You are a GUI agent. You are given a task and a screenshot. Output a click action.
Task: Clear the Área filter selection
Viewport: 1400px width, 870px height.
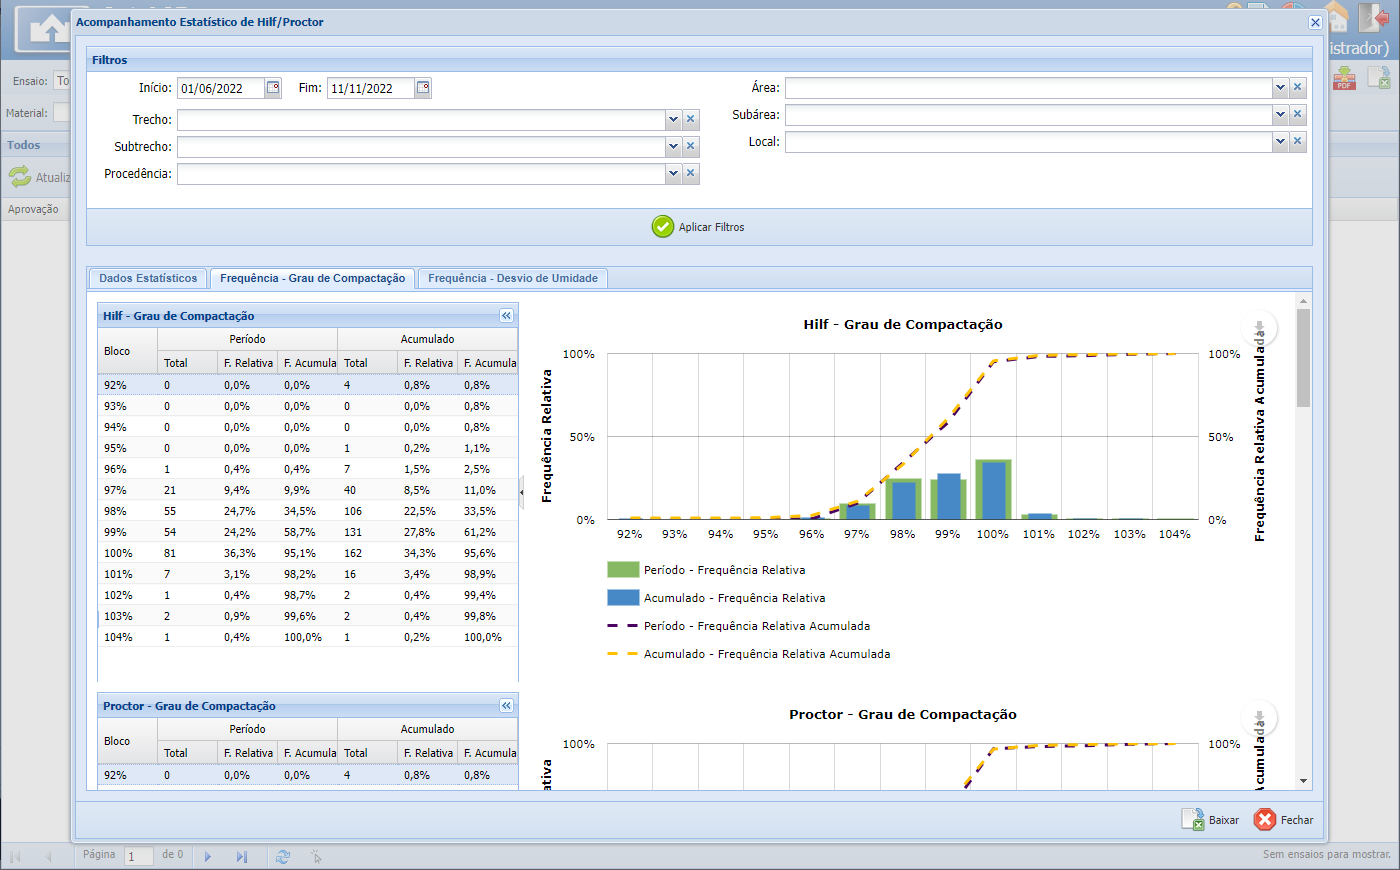click(x=1297, y=87)
